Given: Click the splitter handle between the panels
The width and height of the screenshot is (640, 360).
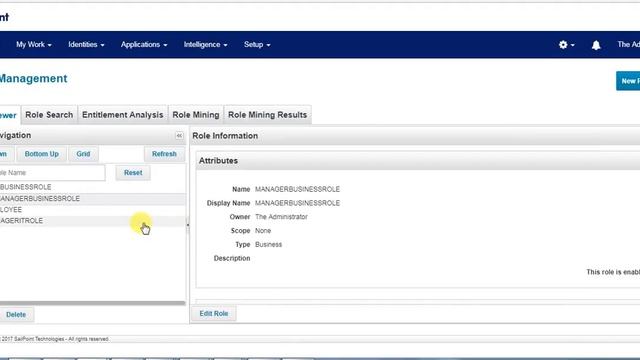Looking at the screenshot, I should point(188,224).
